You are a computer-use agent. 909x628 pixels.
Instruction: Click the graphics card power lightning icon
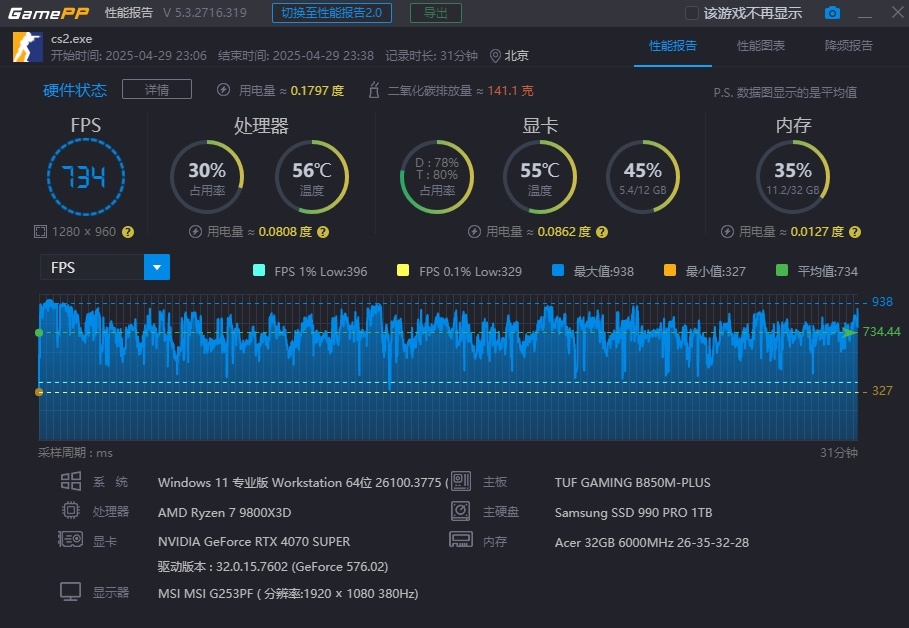coord(474,232)
